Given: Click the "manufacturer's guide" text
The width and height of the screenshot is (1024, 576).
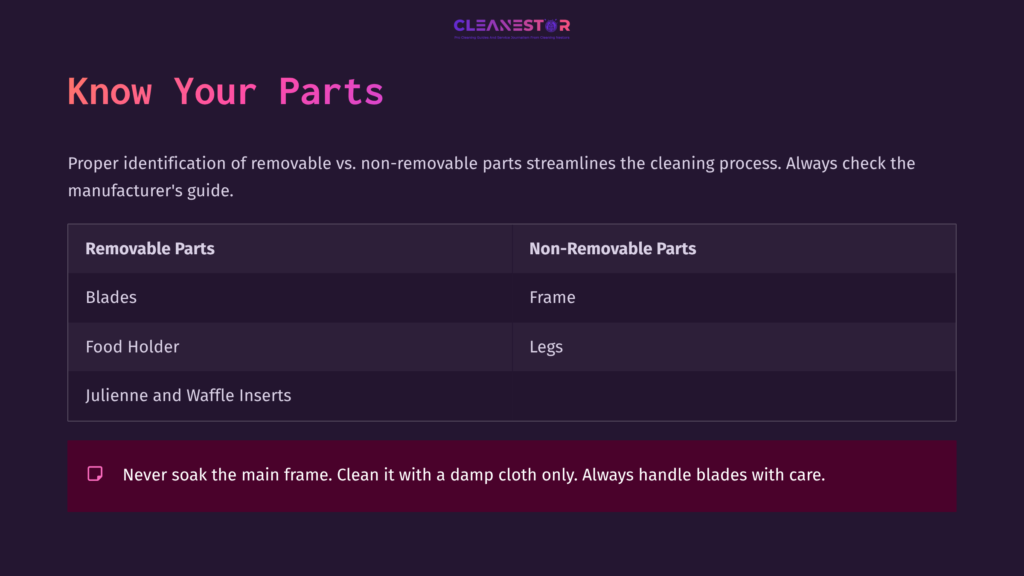Looking at the screenshot, I should point(150,190).
